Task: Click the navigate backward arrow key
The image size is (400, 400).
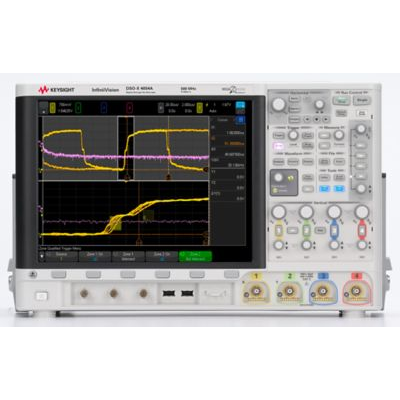Action: pyautogui.click(x=308, y=119)
